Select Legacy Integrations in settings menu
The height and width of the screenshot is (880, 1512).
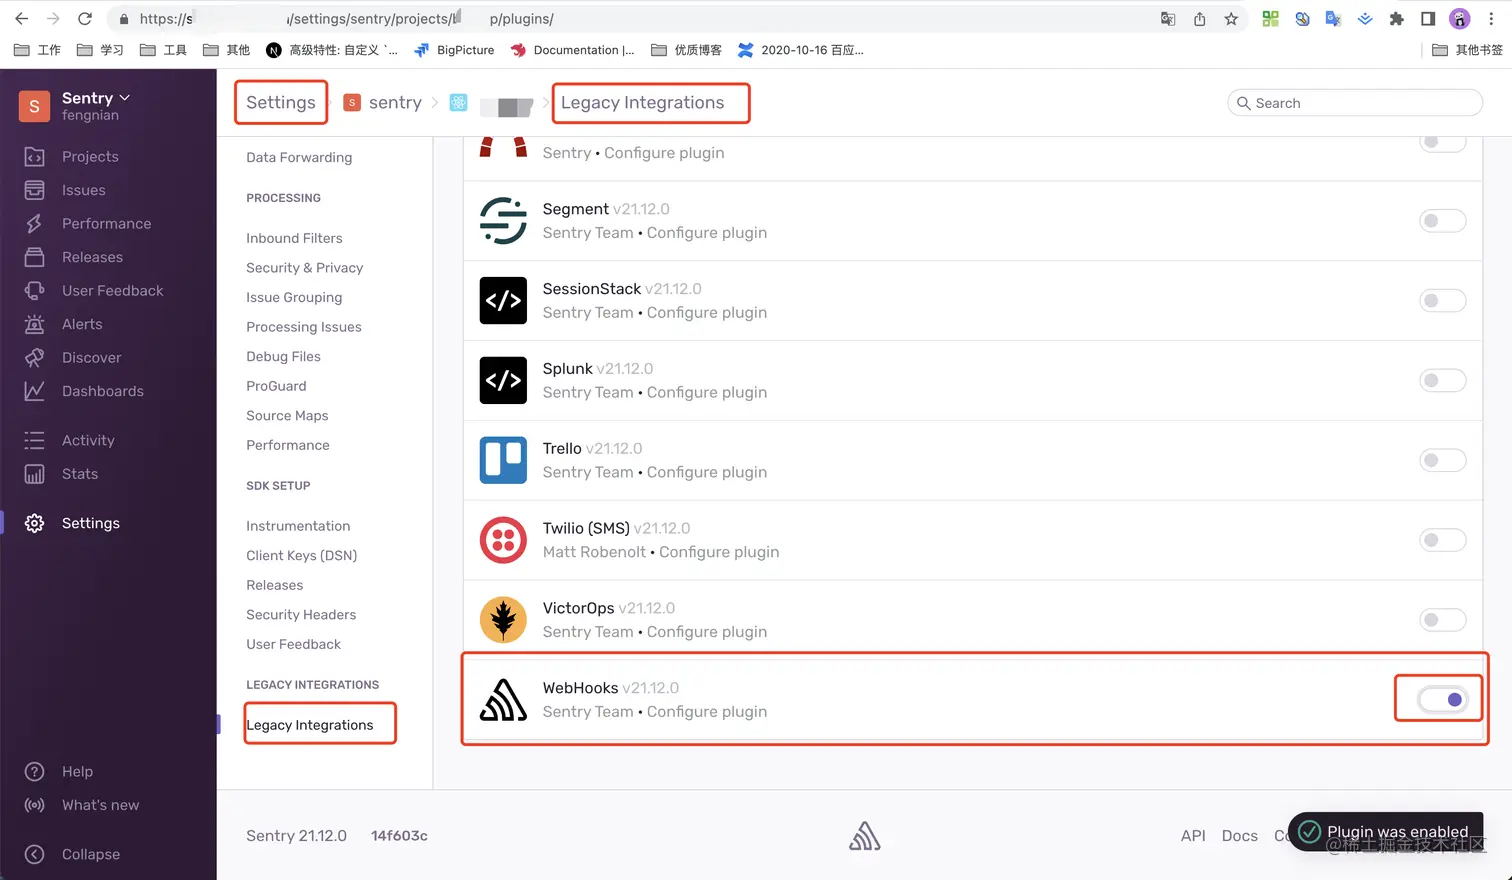pos(309,725)
